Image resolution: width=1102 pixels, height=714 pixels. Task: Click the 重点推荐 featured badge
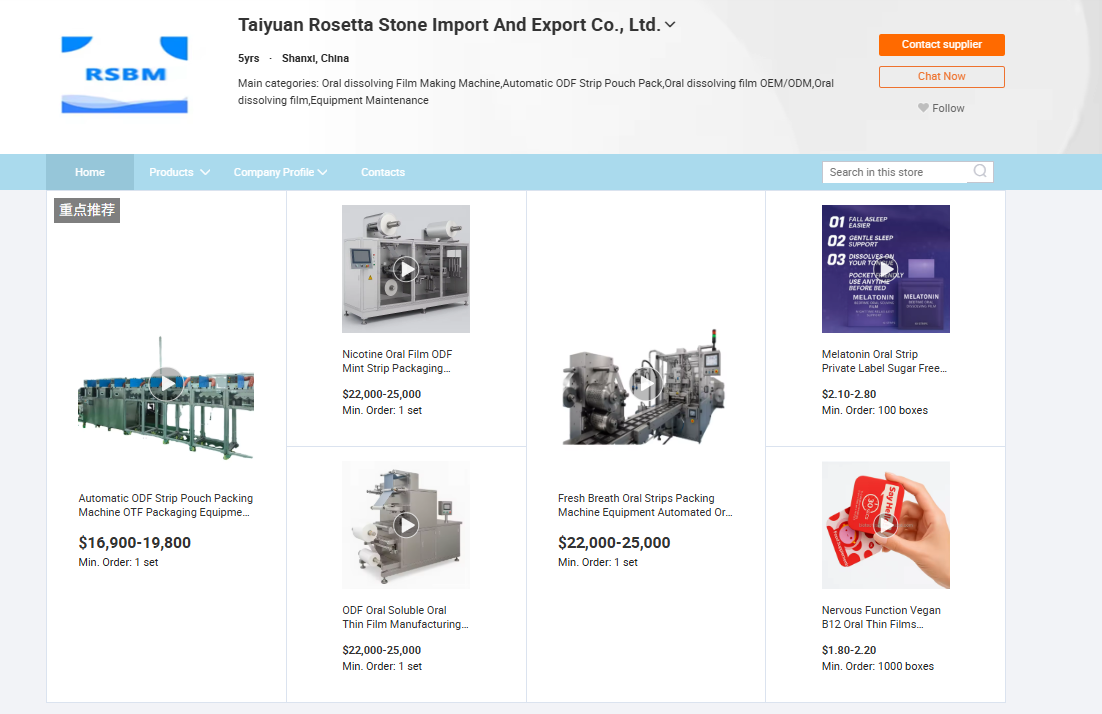pos(87,210)
